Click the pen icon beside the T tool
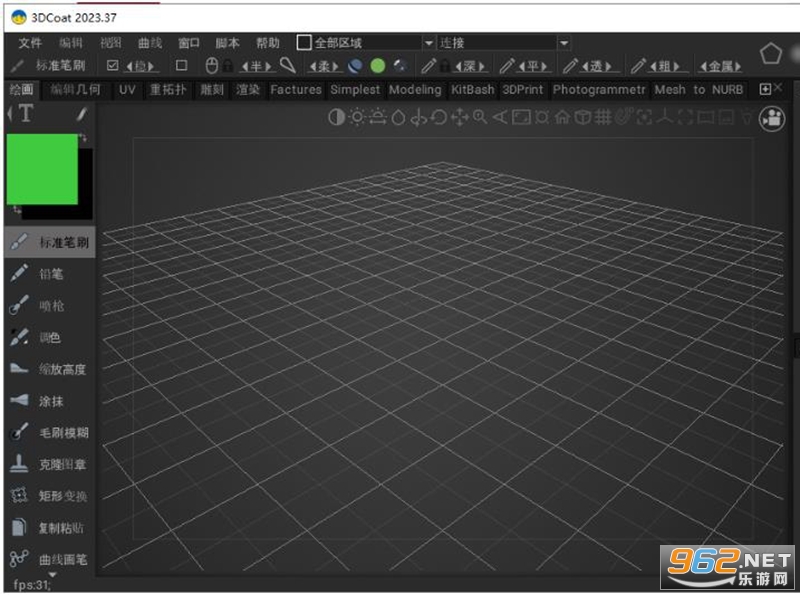Image resolution: width=800 pixels, height=595 pixels. (82, 114)
